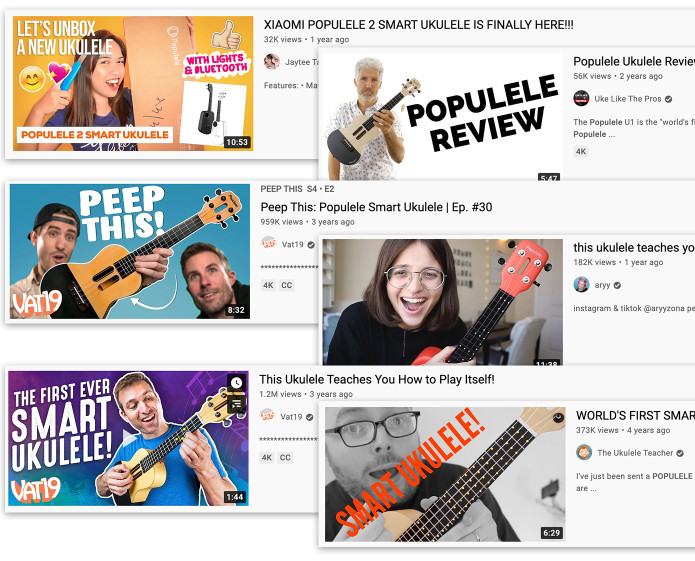Open the Jaytee channel avatar
695x561 pixels.
272,62
